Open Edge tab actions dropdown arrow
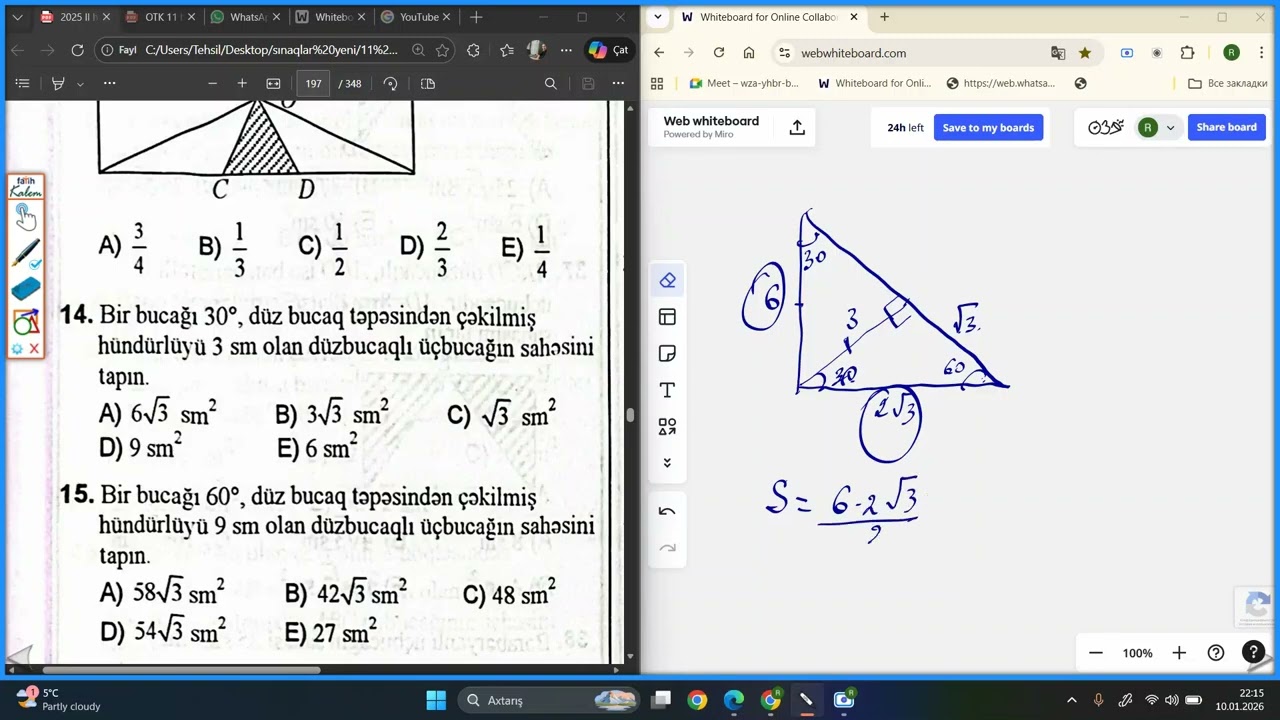Image resolution: width=1280 pixels, height=720 pixels. tap(17, 17)
